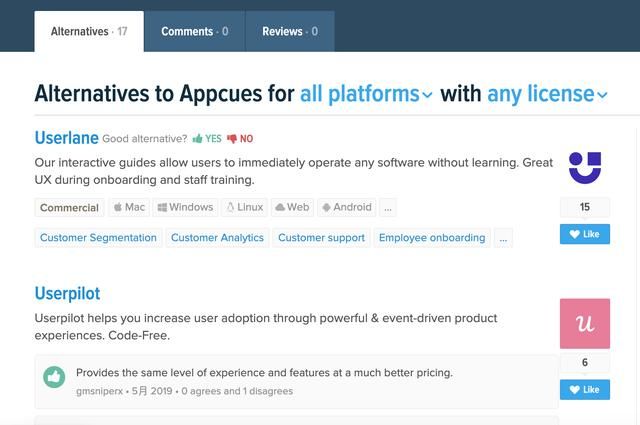Expand more platforms ellipsis after Android
This screenshot has width=640, height=425.
388,207
